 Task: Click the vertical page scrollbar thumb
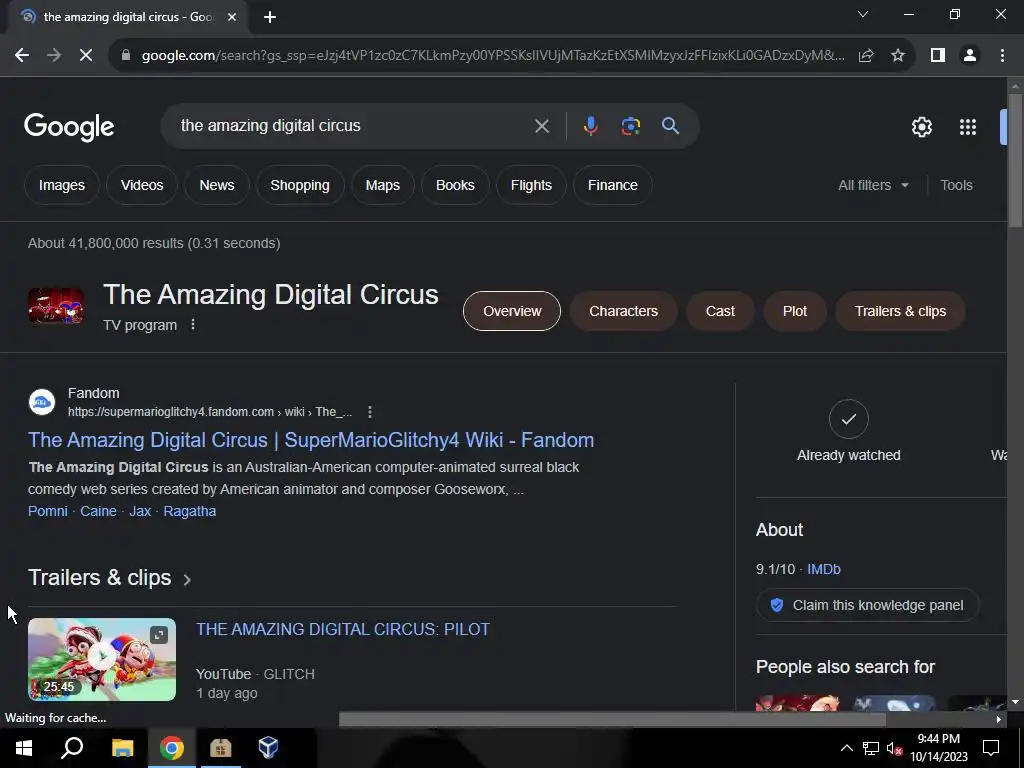[x=1014, y=161]
